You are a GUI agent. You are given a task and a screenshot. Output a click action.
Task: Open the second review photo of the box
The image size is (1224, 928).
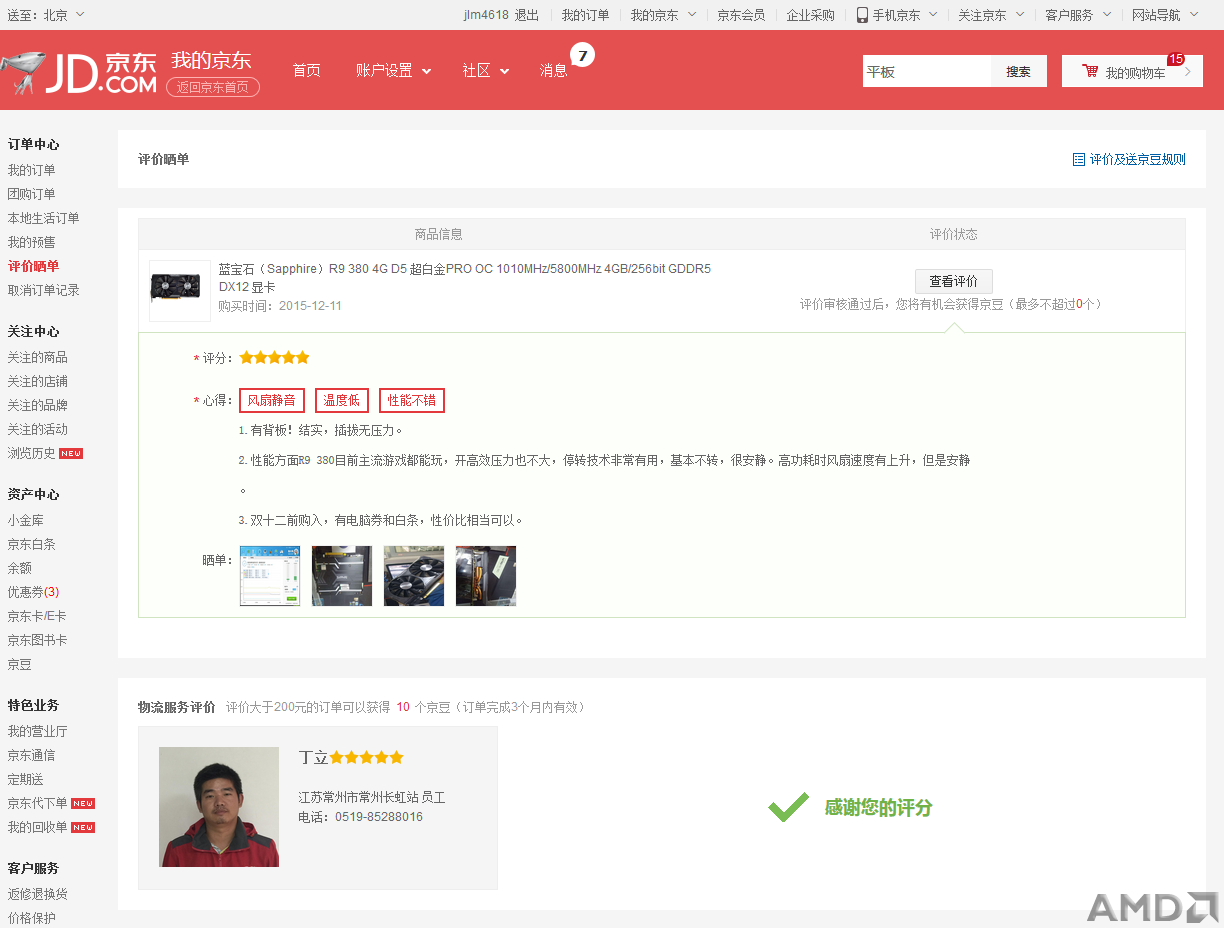tap(342, 576)
